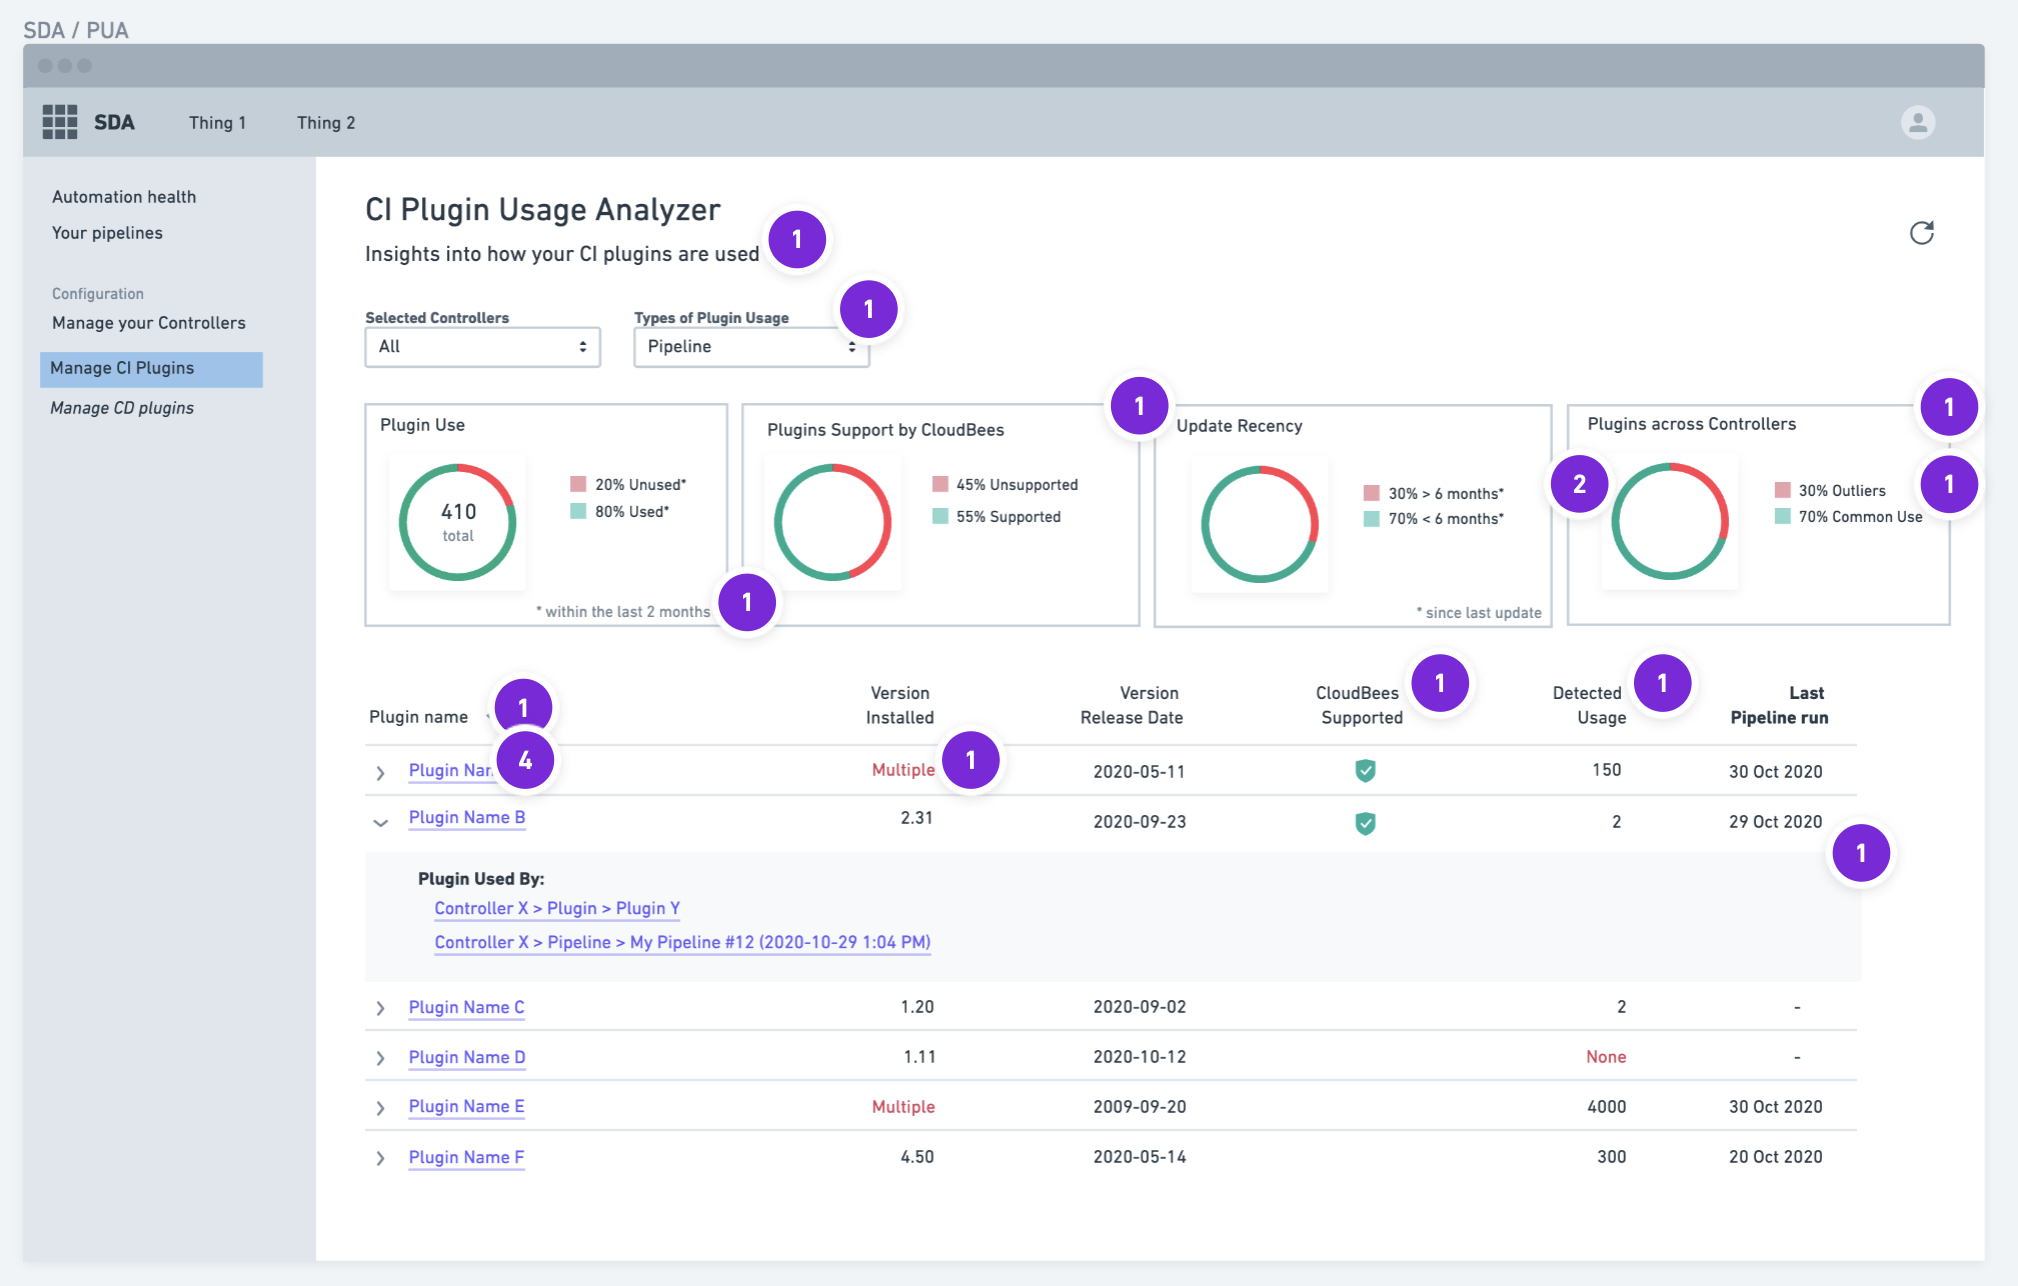Image resolution: width=2018 pixels, height=1286 pixels.
Task: Click supported shield icon in Plugin Name B row
Action: click(1365, 823)
